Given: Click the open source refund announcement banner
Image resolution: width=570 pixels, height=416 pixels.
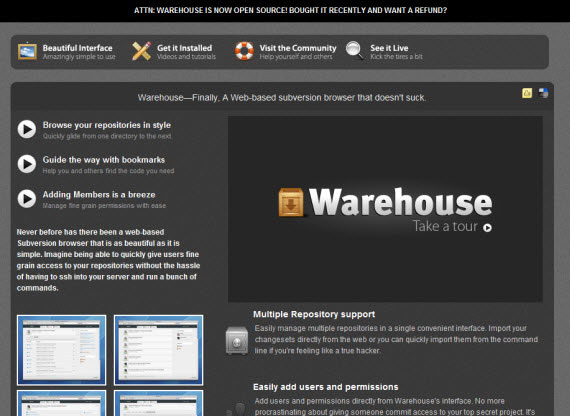Looking at the screenshot, I should 290,10.
